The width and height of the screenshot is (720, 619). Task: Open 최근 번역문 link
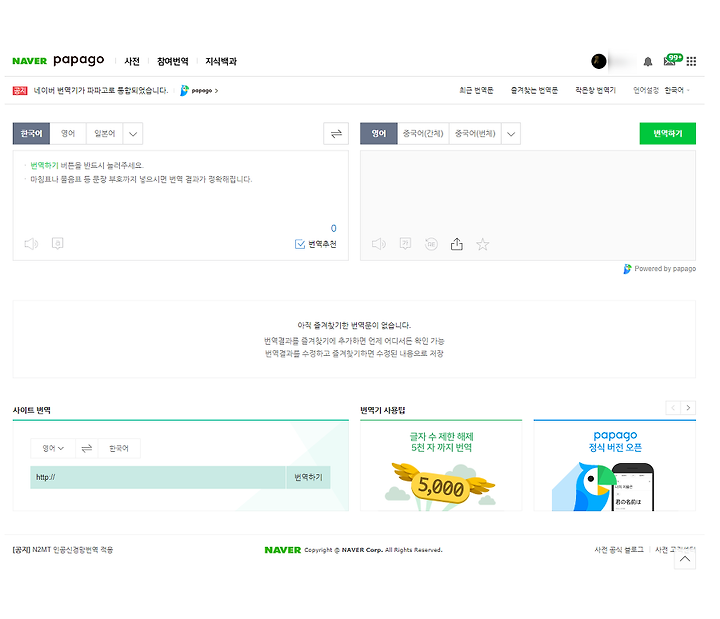(476, 90)
